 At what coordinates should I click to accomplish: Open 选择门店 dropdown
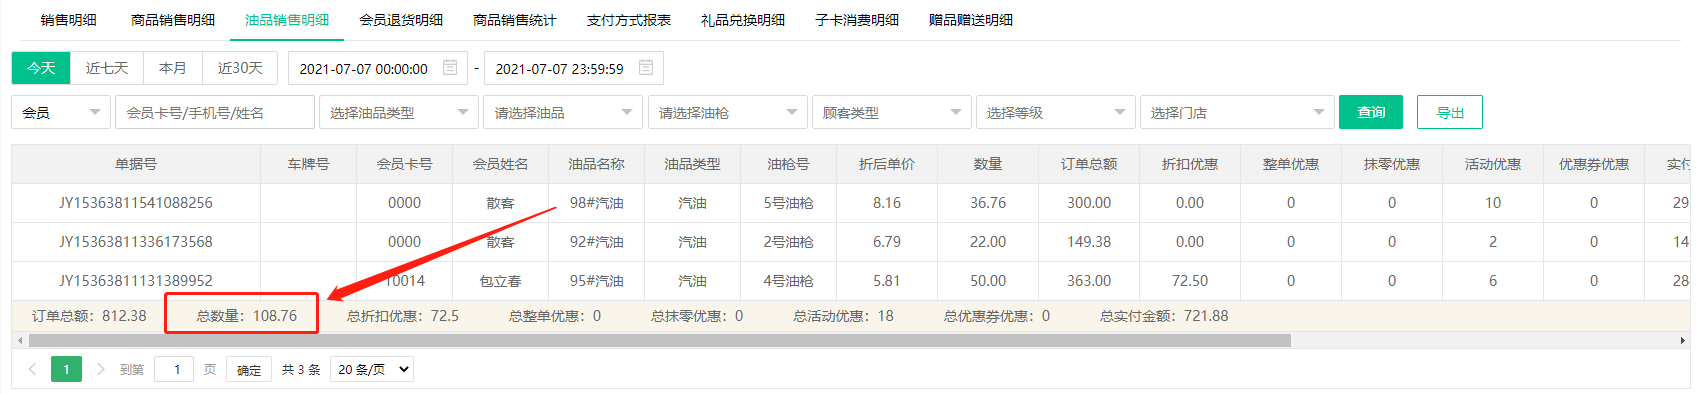[1237, 112]
